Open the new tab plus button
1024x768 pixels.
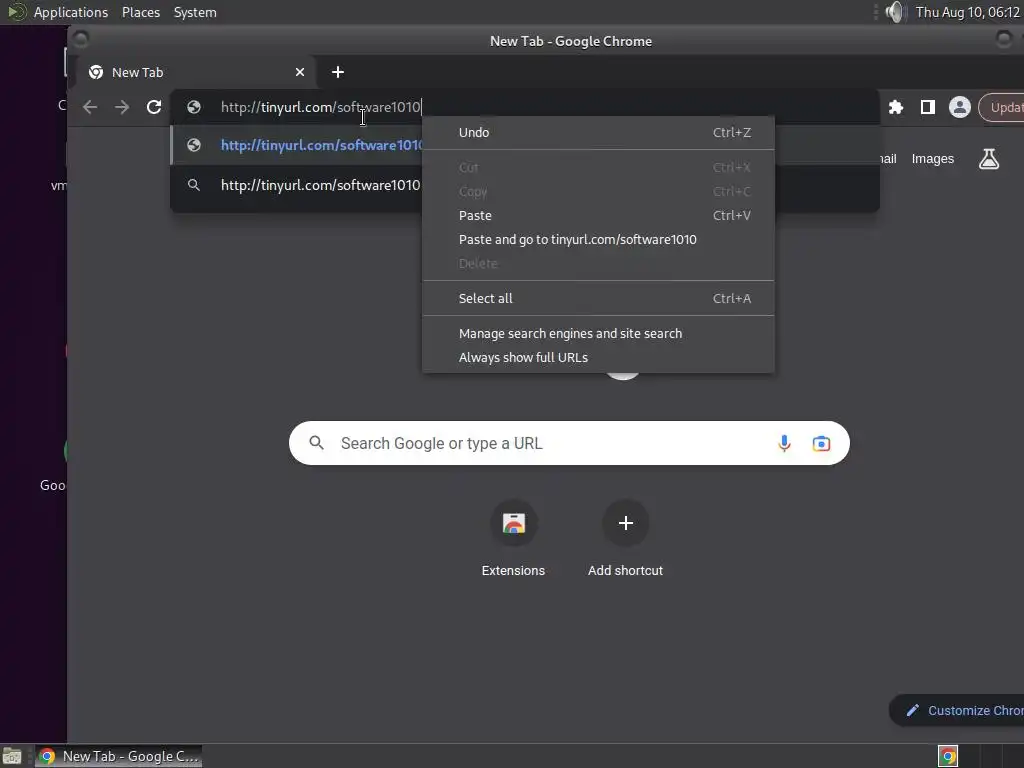[338, 72]
